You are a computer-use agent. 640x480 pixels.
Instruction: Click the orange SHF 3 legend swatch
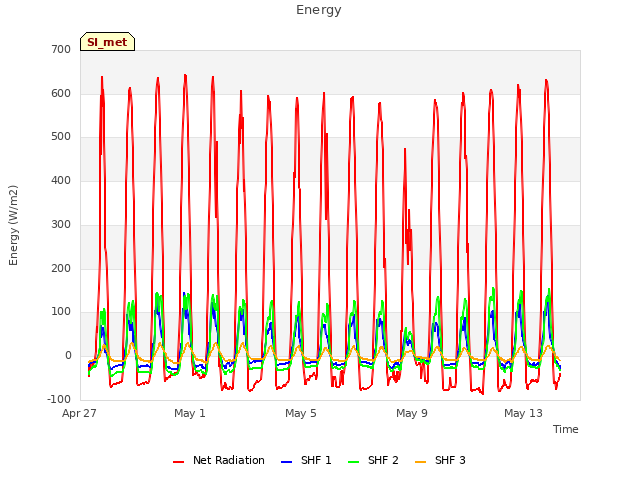(420, 462)
